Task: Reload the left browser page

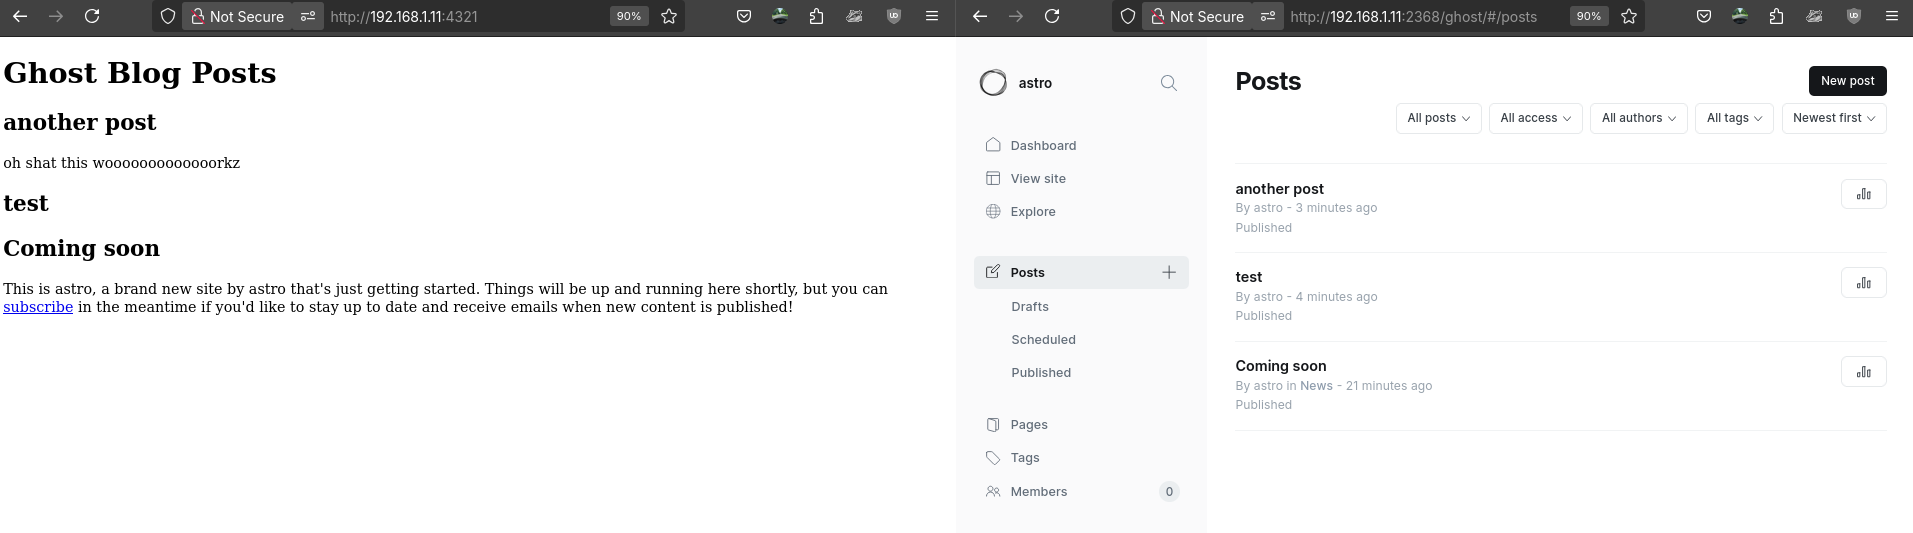Action: point(92,16)
